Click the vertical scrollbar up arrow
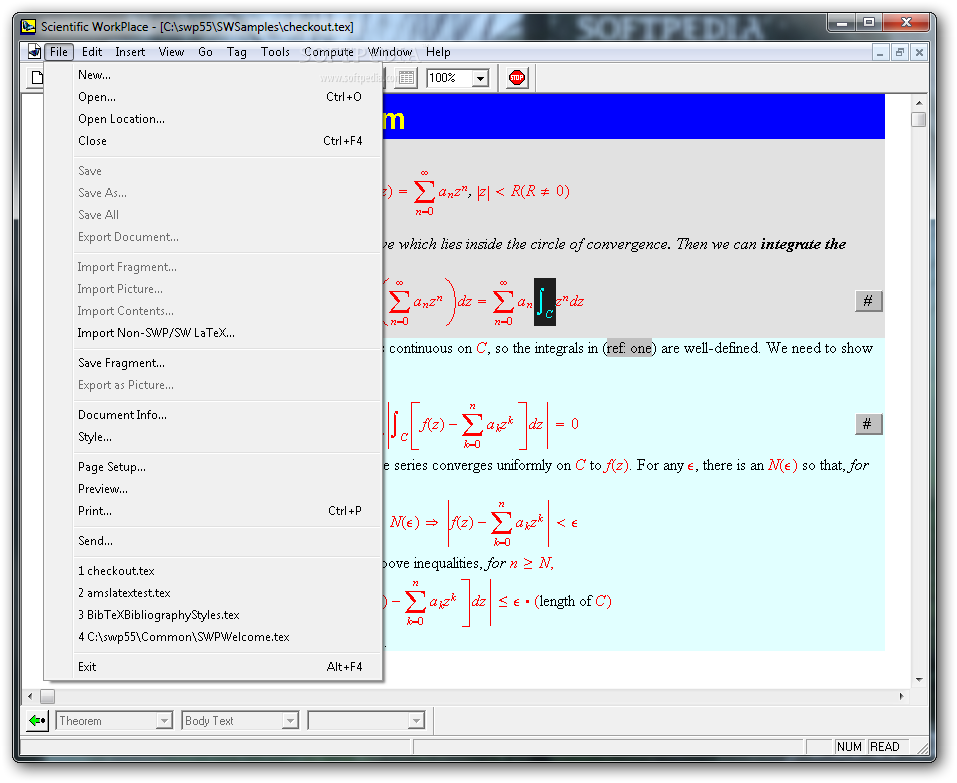 pos(919,103)
